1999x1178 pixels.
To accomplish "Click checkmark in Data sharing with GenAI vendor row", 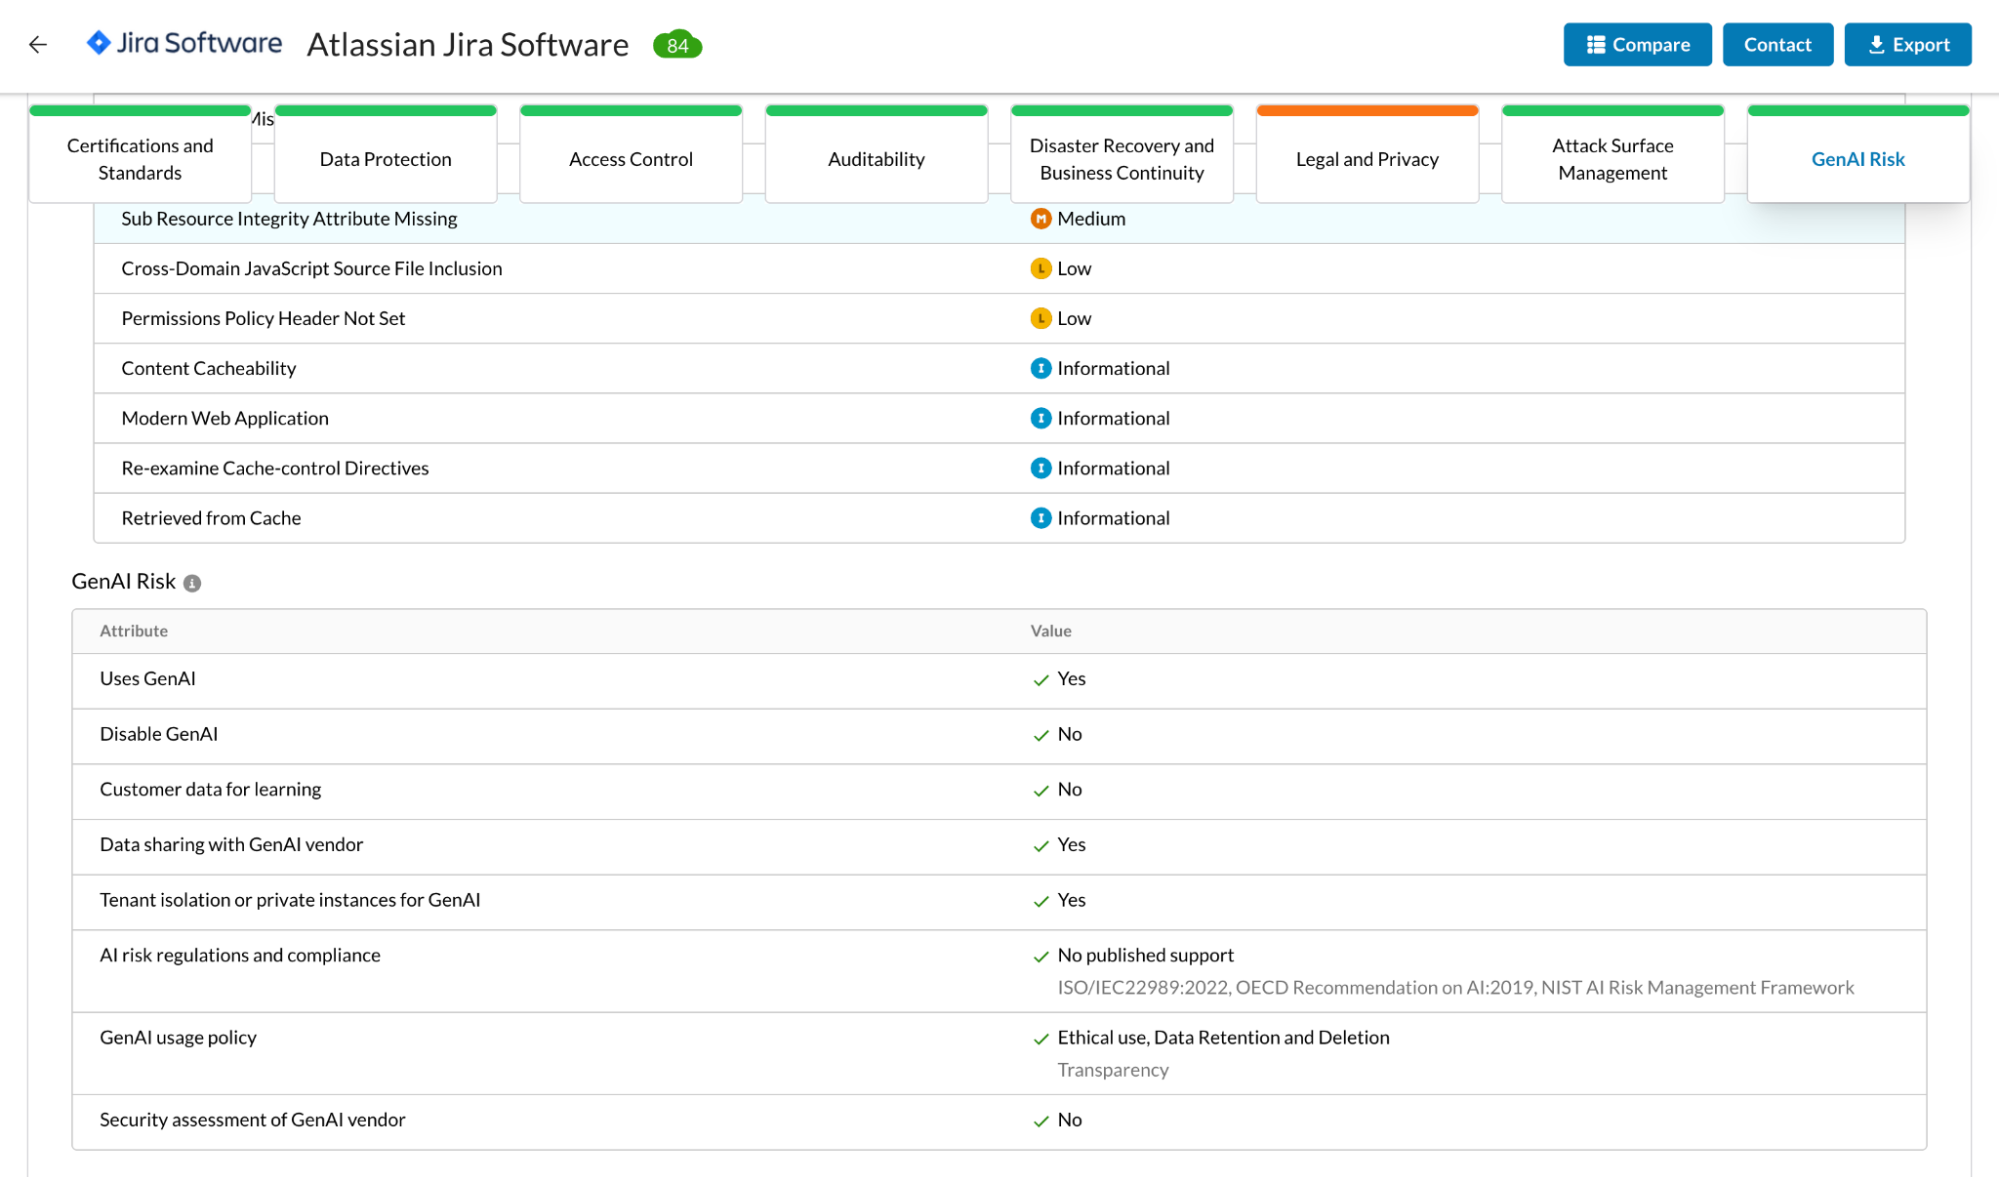I will tap(1041, 846).
